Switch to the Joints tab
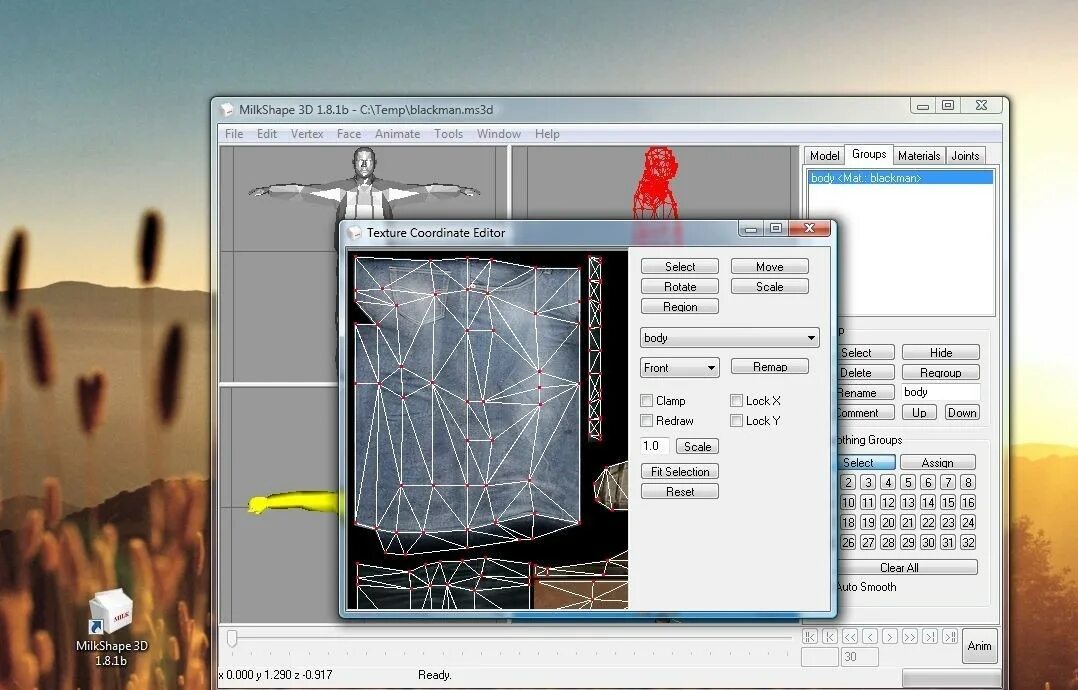 pos(965,156)
